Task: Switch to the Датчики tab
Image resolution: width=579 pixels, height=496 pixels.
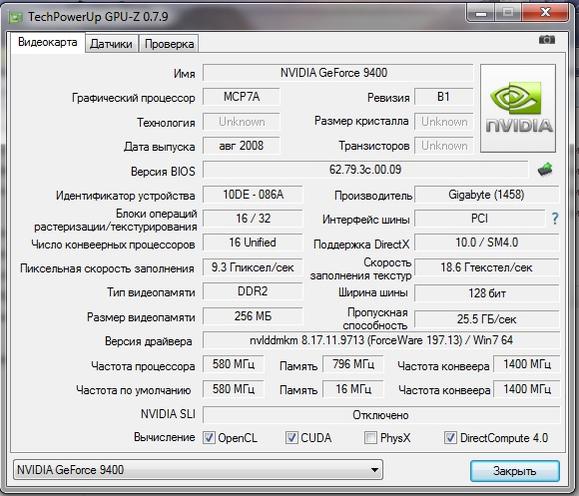Action: point(111,44)
